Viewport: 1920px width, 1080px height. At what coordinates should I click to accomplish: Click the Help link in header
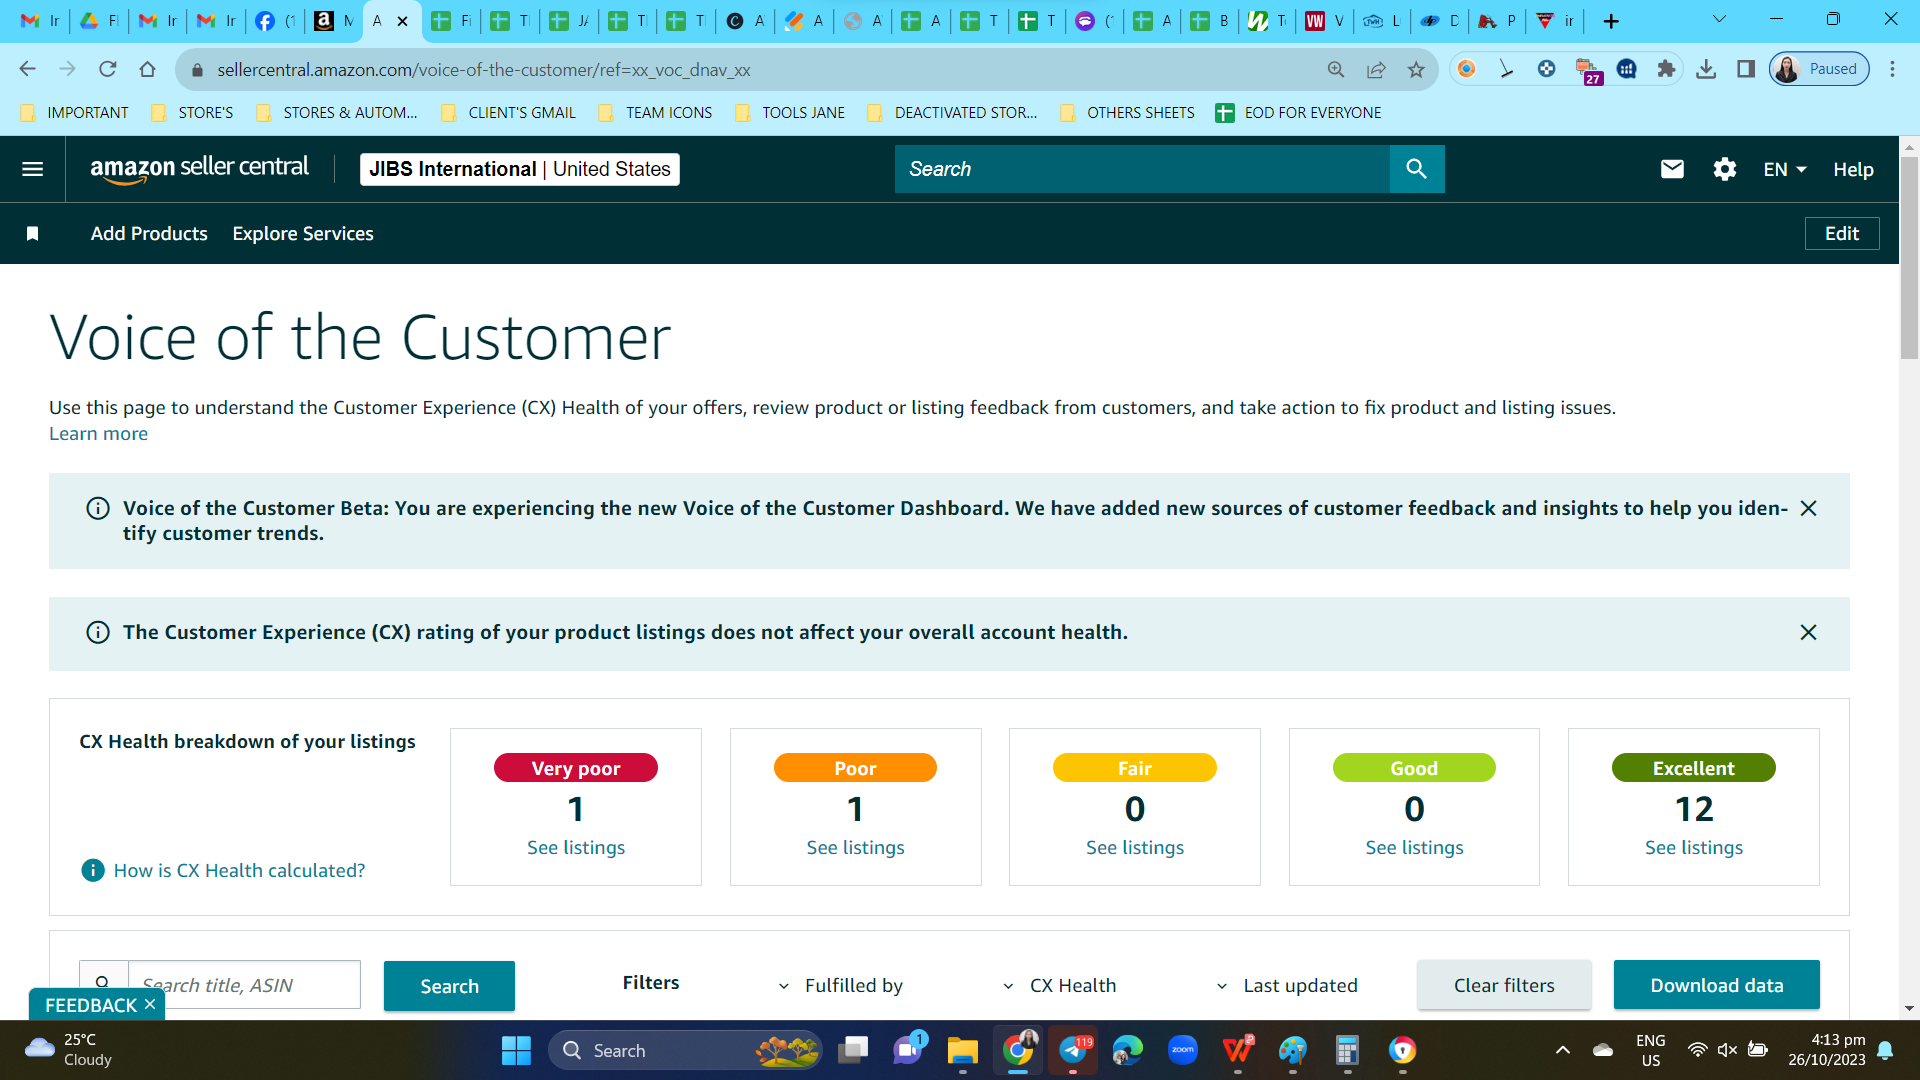pos(1853,169)
